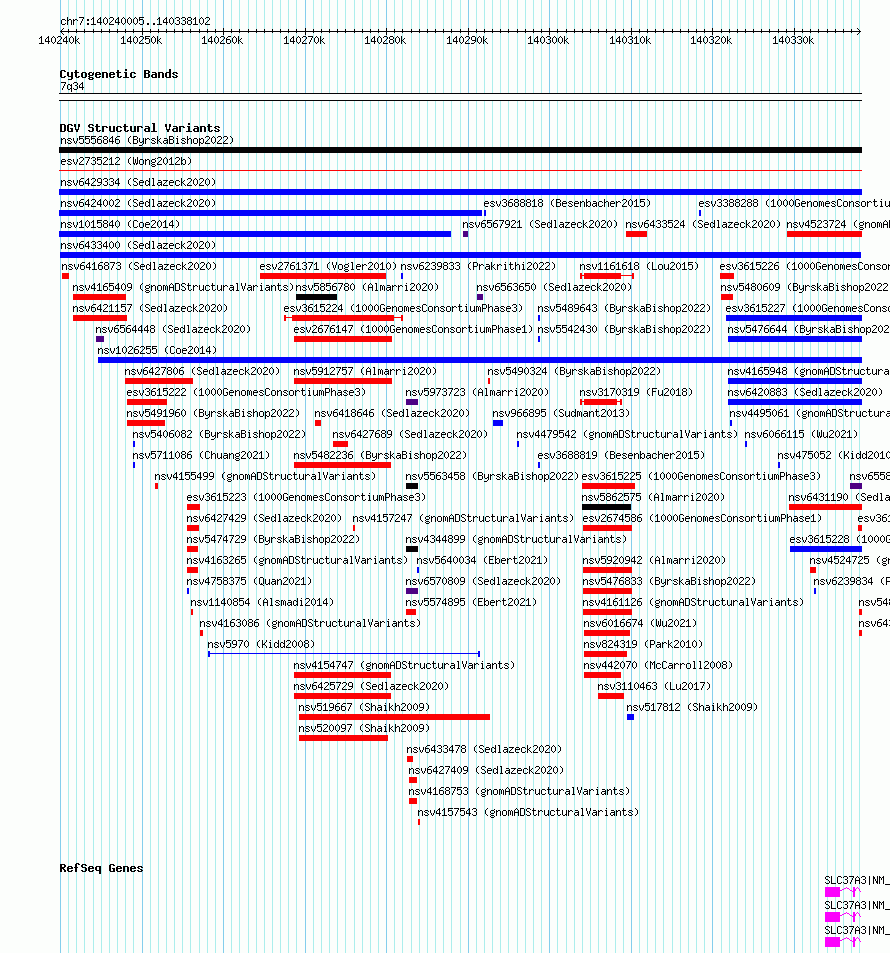Click the 7q34 cytogenetic band label
The width and height of the screenshot is (890, 953).
pyautogui.click(x=72, y=86)
